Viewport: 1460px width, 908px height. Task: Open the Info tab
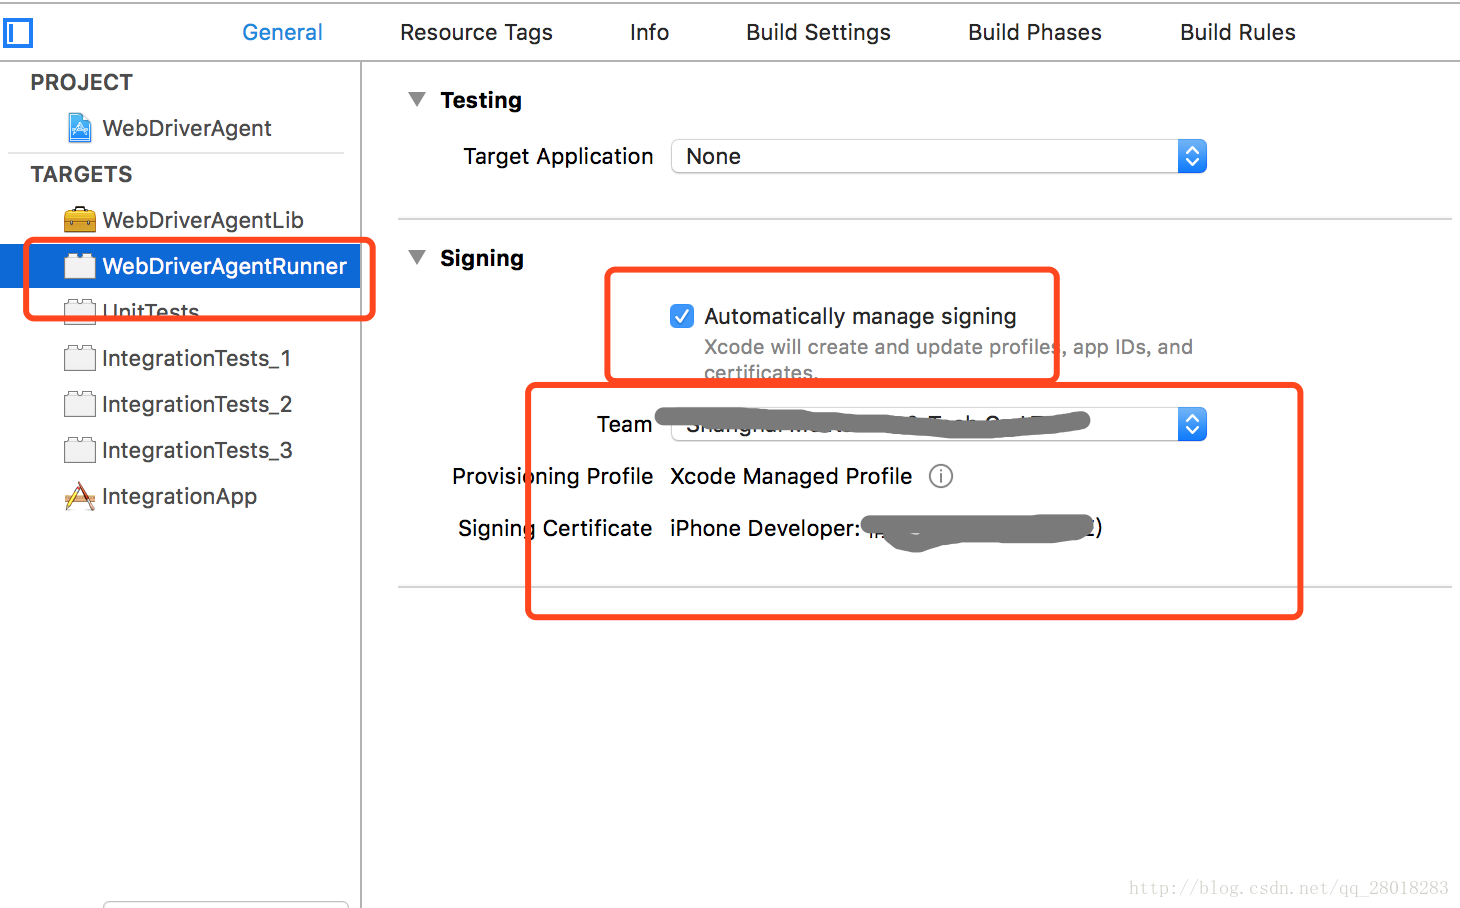click(649, 32)
